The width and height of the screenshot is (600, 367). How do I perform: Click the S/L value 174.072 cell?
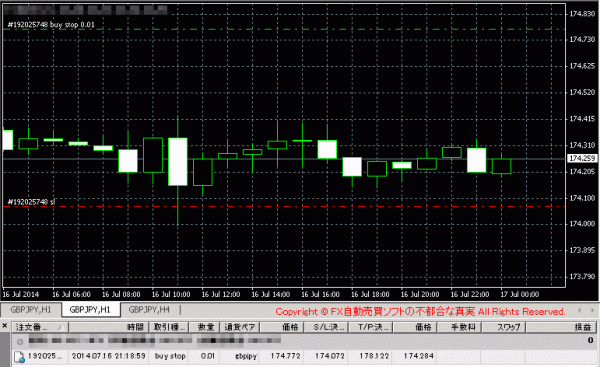tap(330, 356)
